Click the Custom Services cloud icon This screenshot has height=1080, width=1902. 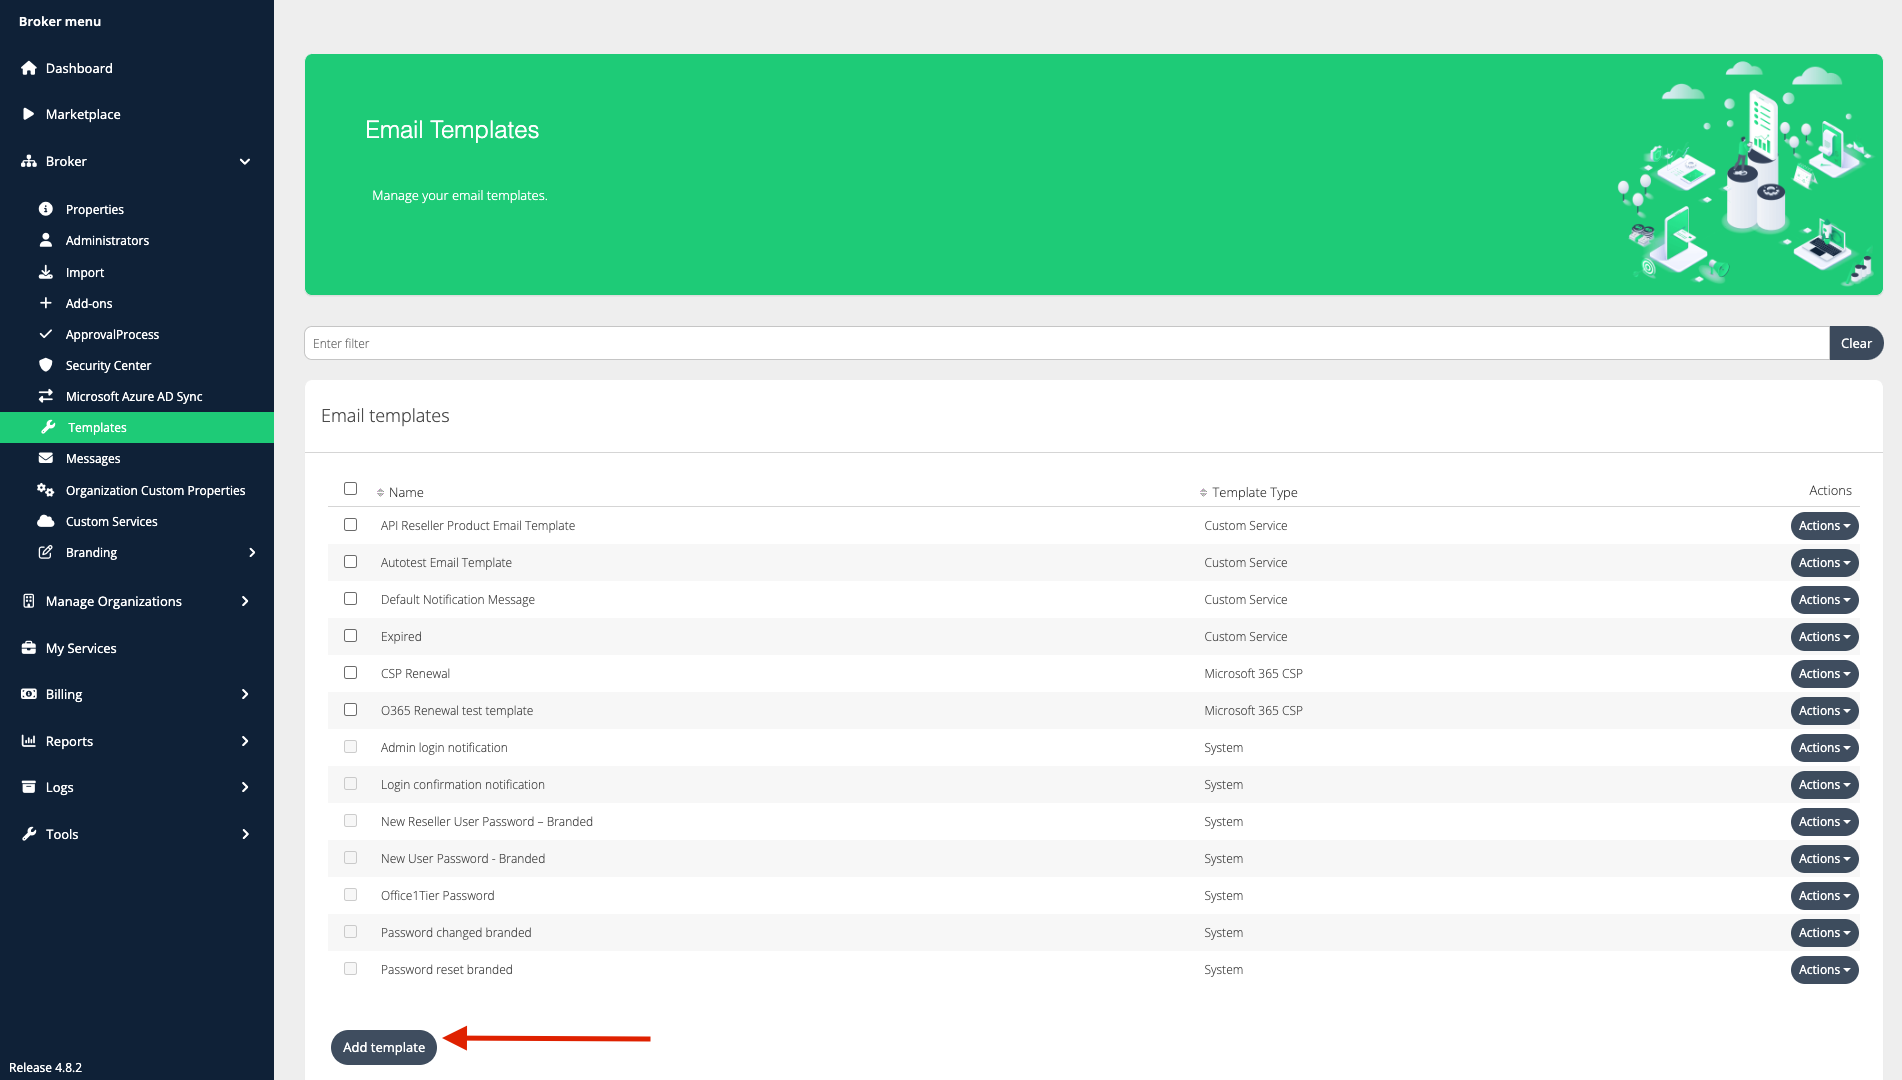(x=46, y=521)
